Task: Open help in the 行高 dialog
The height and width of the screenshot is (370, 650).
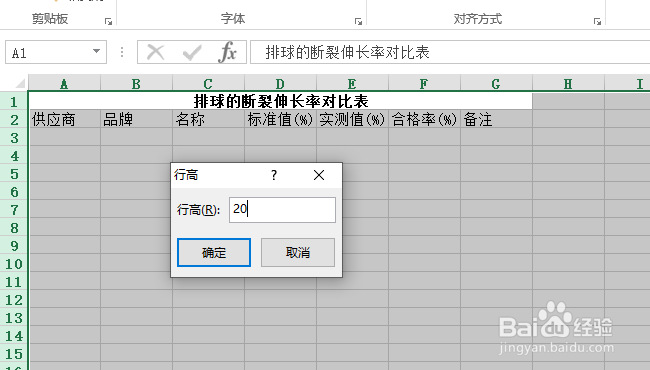Action: pos(274,175)
